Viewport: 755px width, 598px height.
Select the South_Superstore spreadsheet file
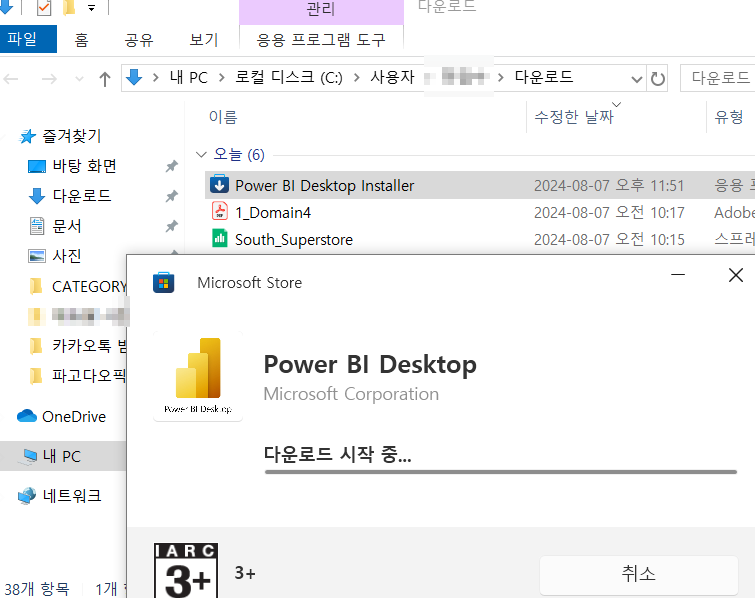pos(294,239)
